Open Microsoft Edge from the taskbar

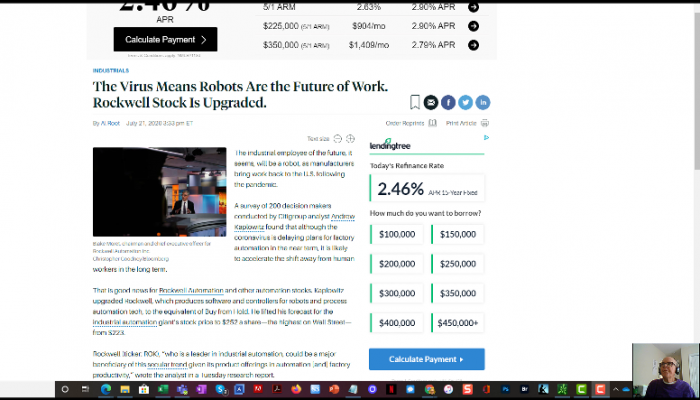106,389
